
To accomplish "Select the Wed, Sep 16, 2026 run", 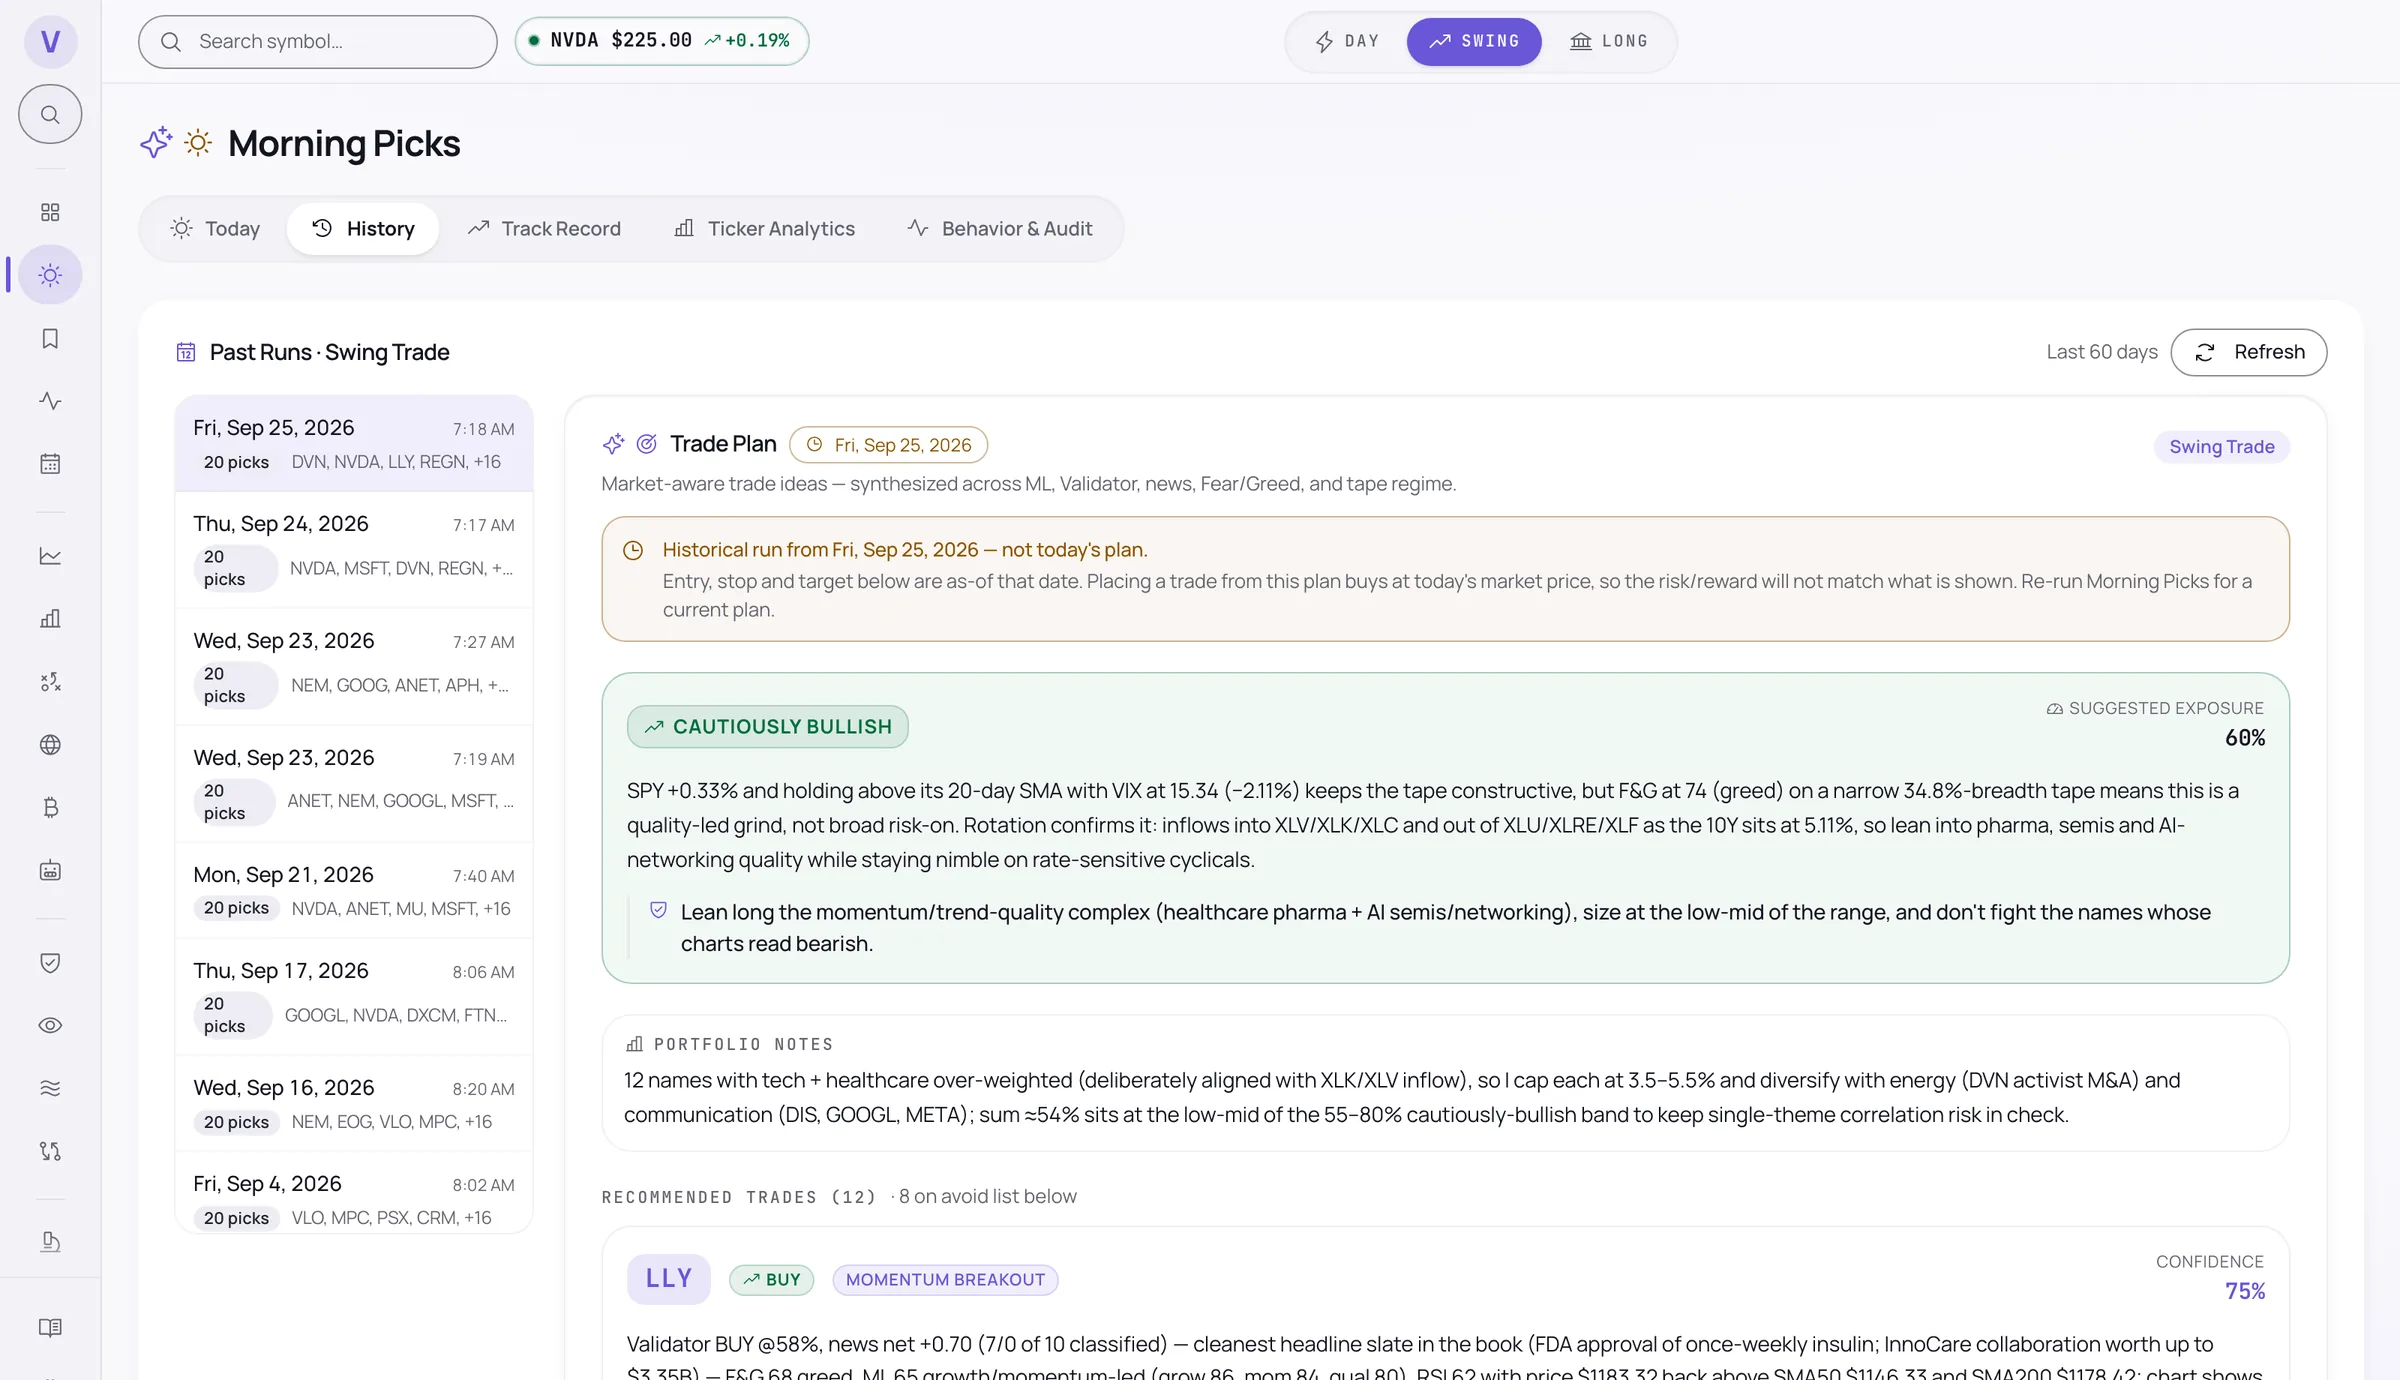I will tap(354, 1104).
